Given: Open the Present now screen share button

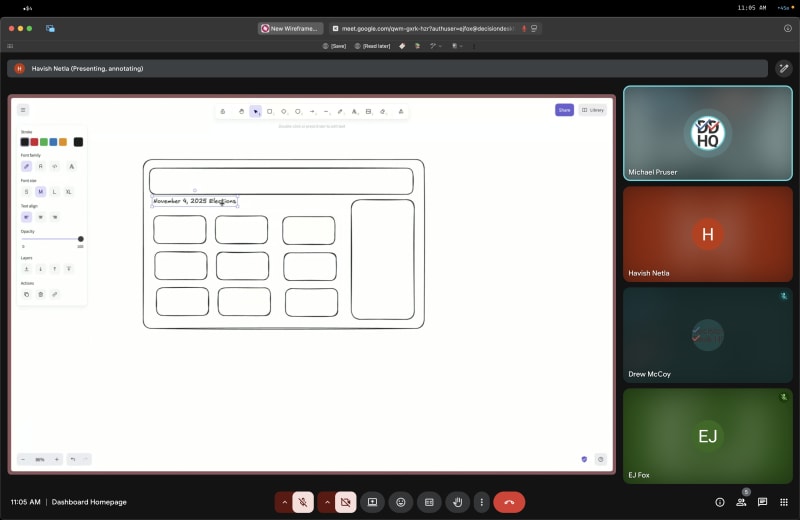Looking at the screenshot, I should coord(372,502).
